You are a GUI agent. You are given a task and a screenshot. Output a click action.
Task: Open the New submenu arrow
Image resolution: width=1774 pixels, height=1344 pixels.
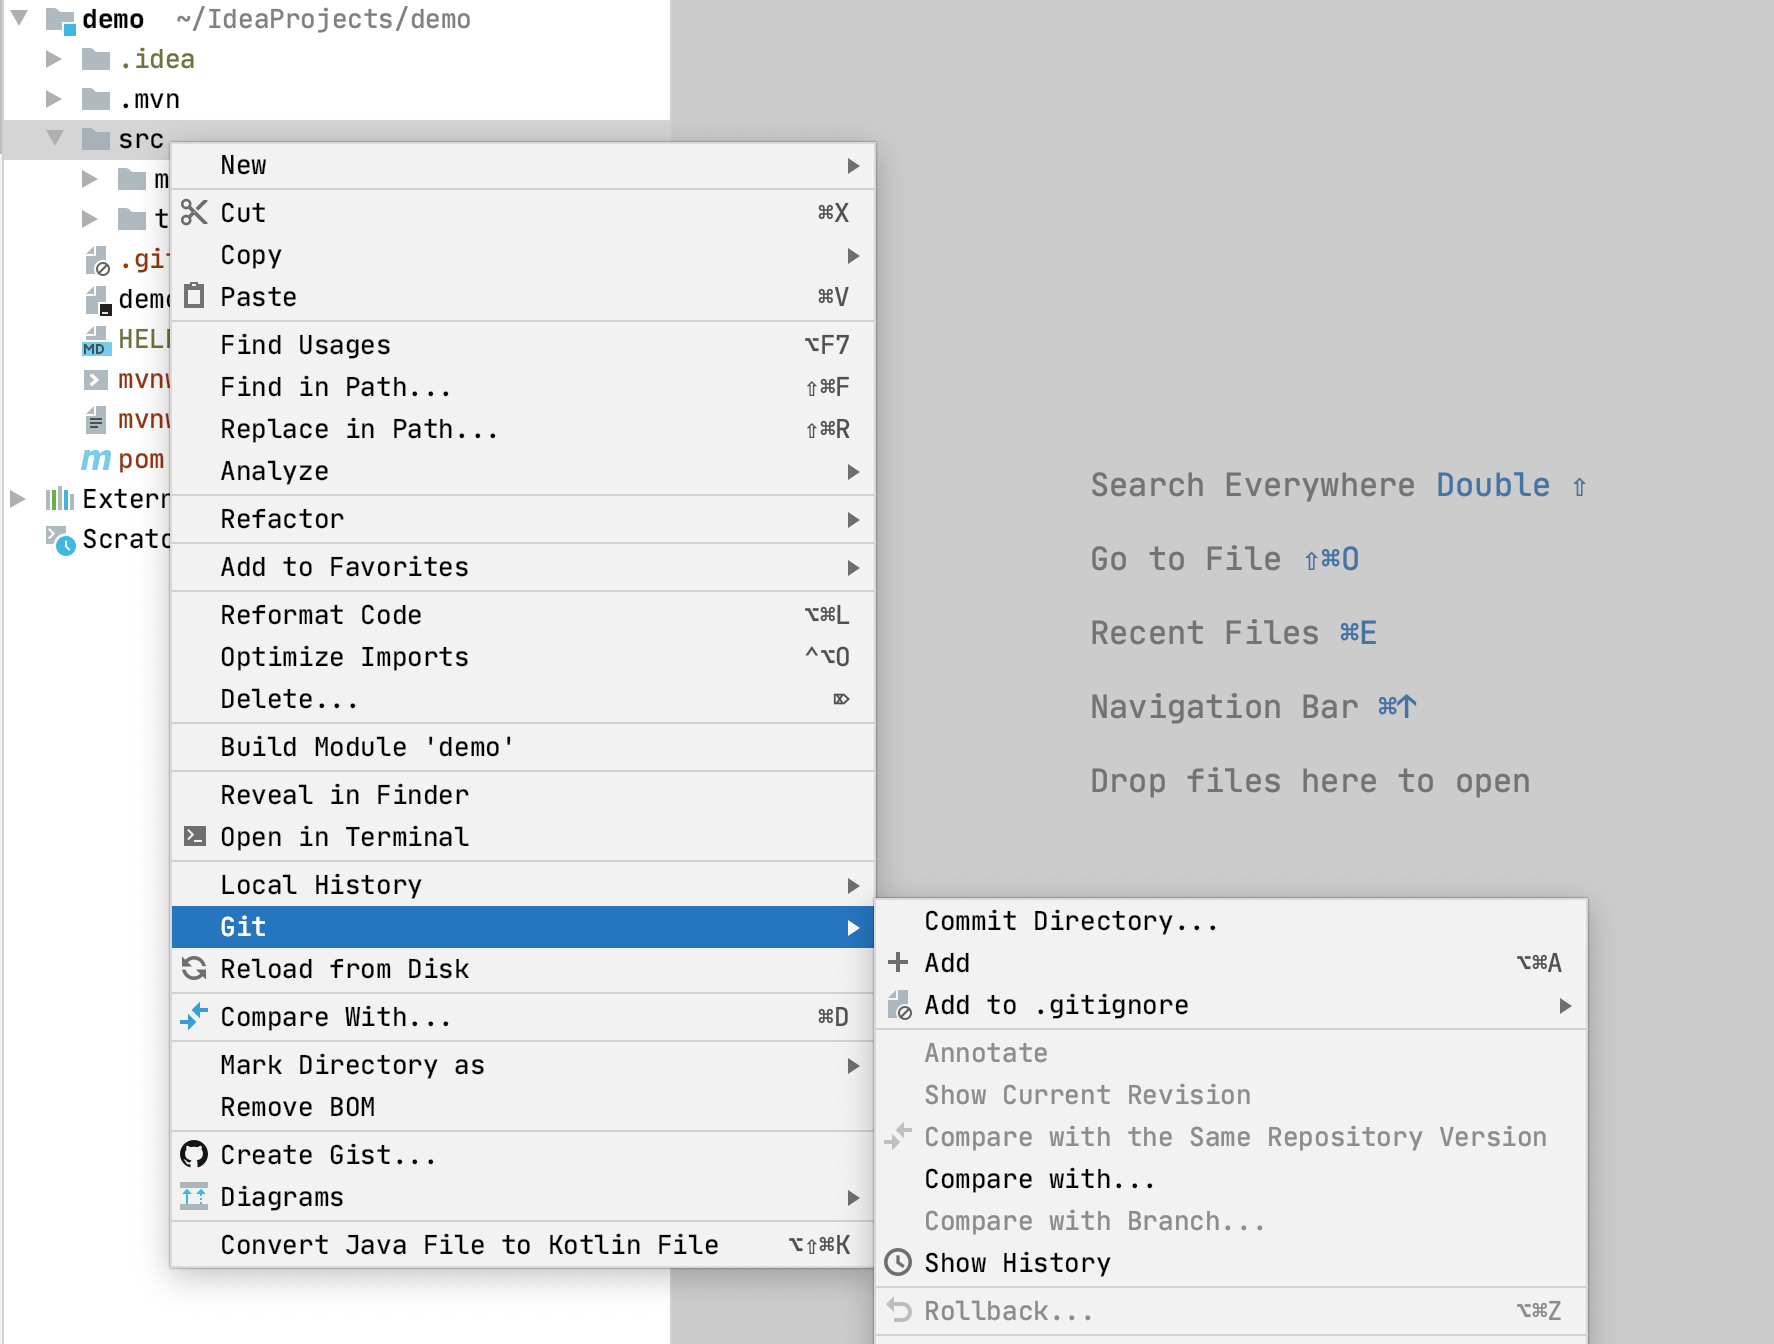(x=853, y=165)
